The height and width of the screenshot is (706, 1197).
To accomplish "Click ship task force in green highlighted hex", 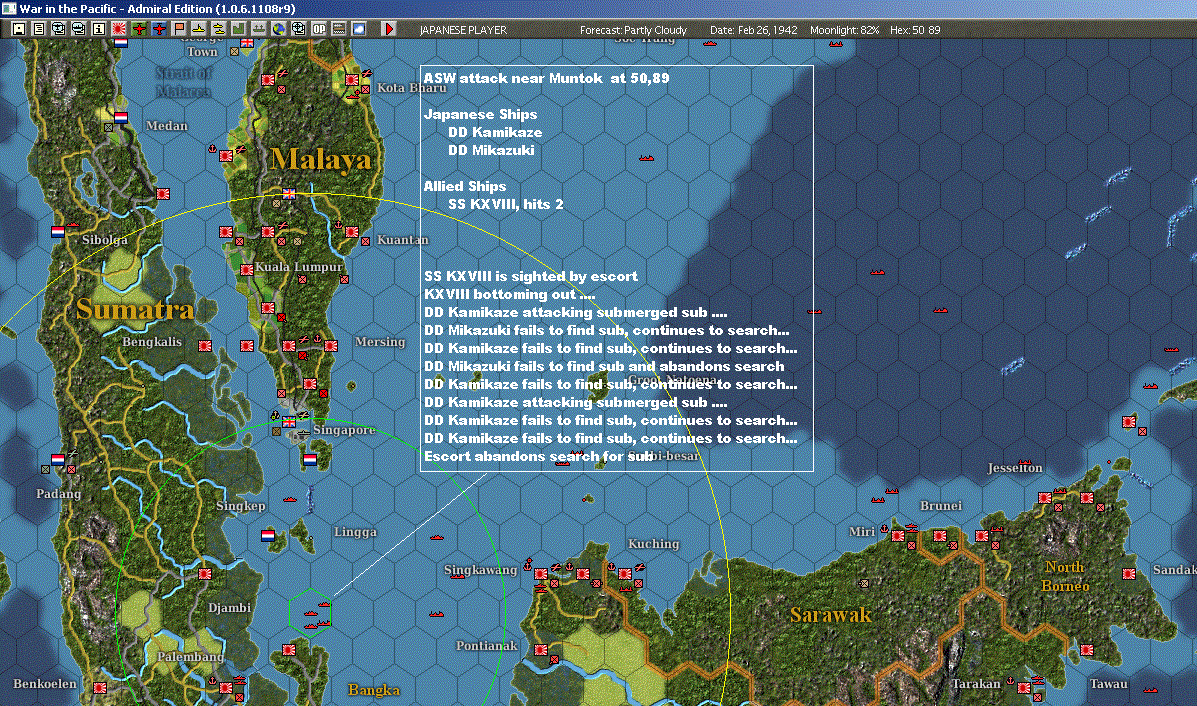I will (311, 613).
